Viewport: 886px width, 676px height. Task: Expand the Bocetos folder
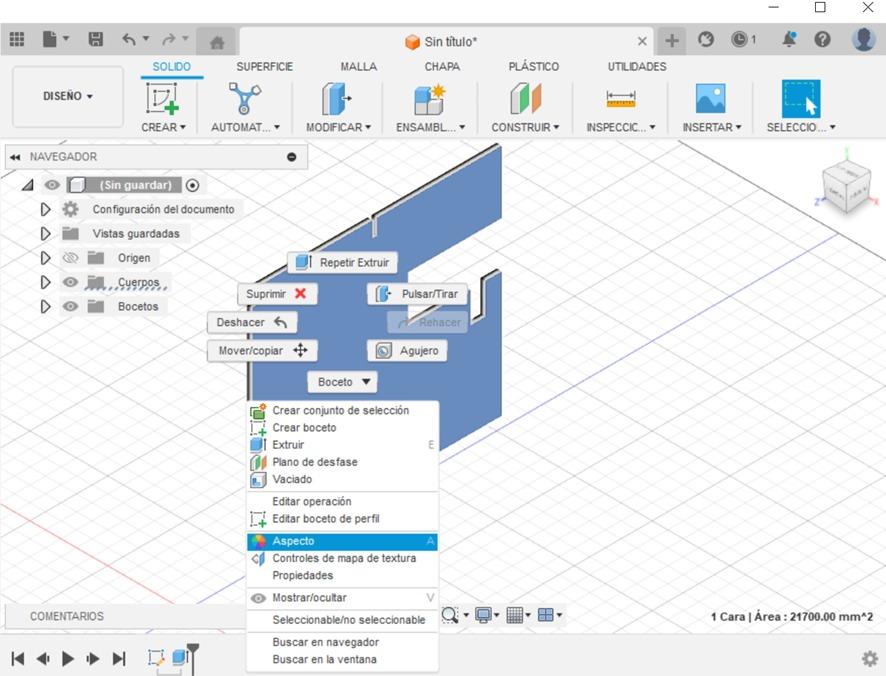(x=45, y=306)
